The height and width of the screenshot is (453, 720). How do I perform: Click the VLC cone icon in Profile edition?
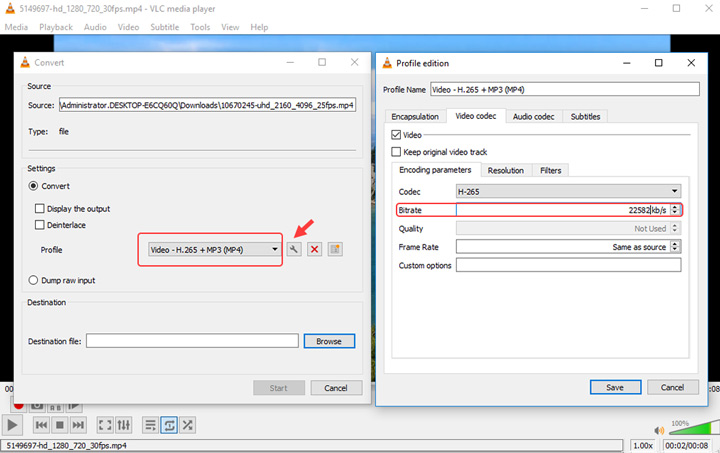(x=387, y=63)
